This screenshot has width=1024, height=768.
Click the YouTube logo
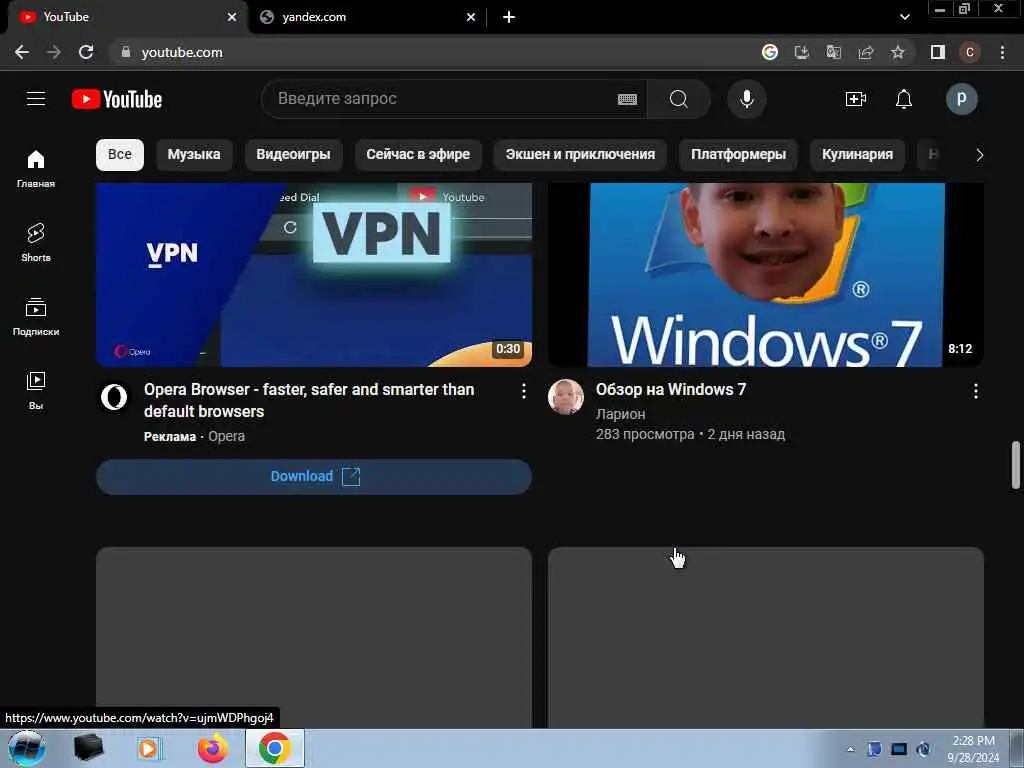pyautogui.click(x=117, y=99)
